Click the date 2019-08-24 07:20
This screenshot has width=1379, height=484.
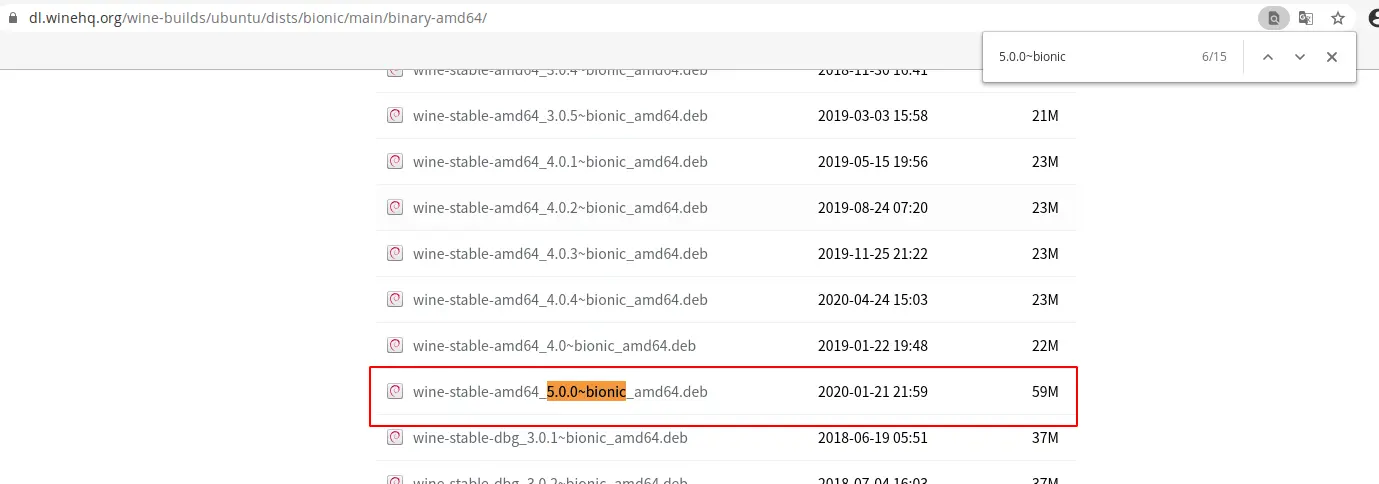pyautogui.click(x=873, y=207)
